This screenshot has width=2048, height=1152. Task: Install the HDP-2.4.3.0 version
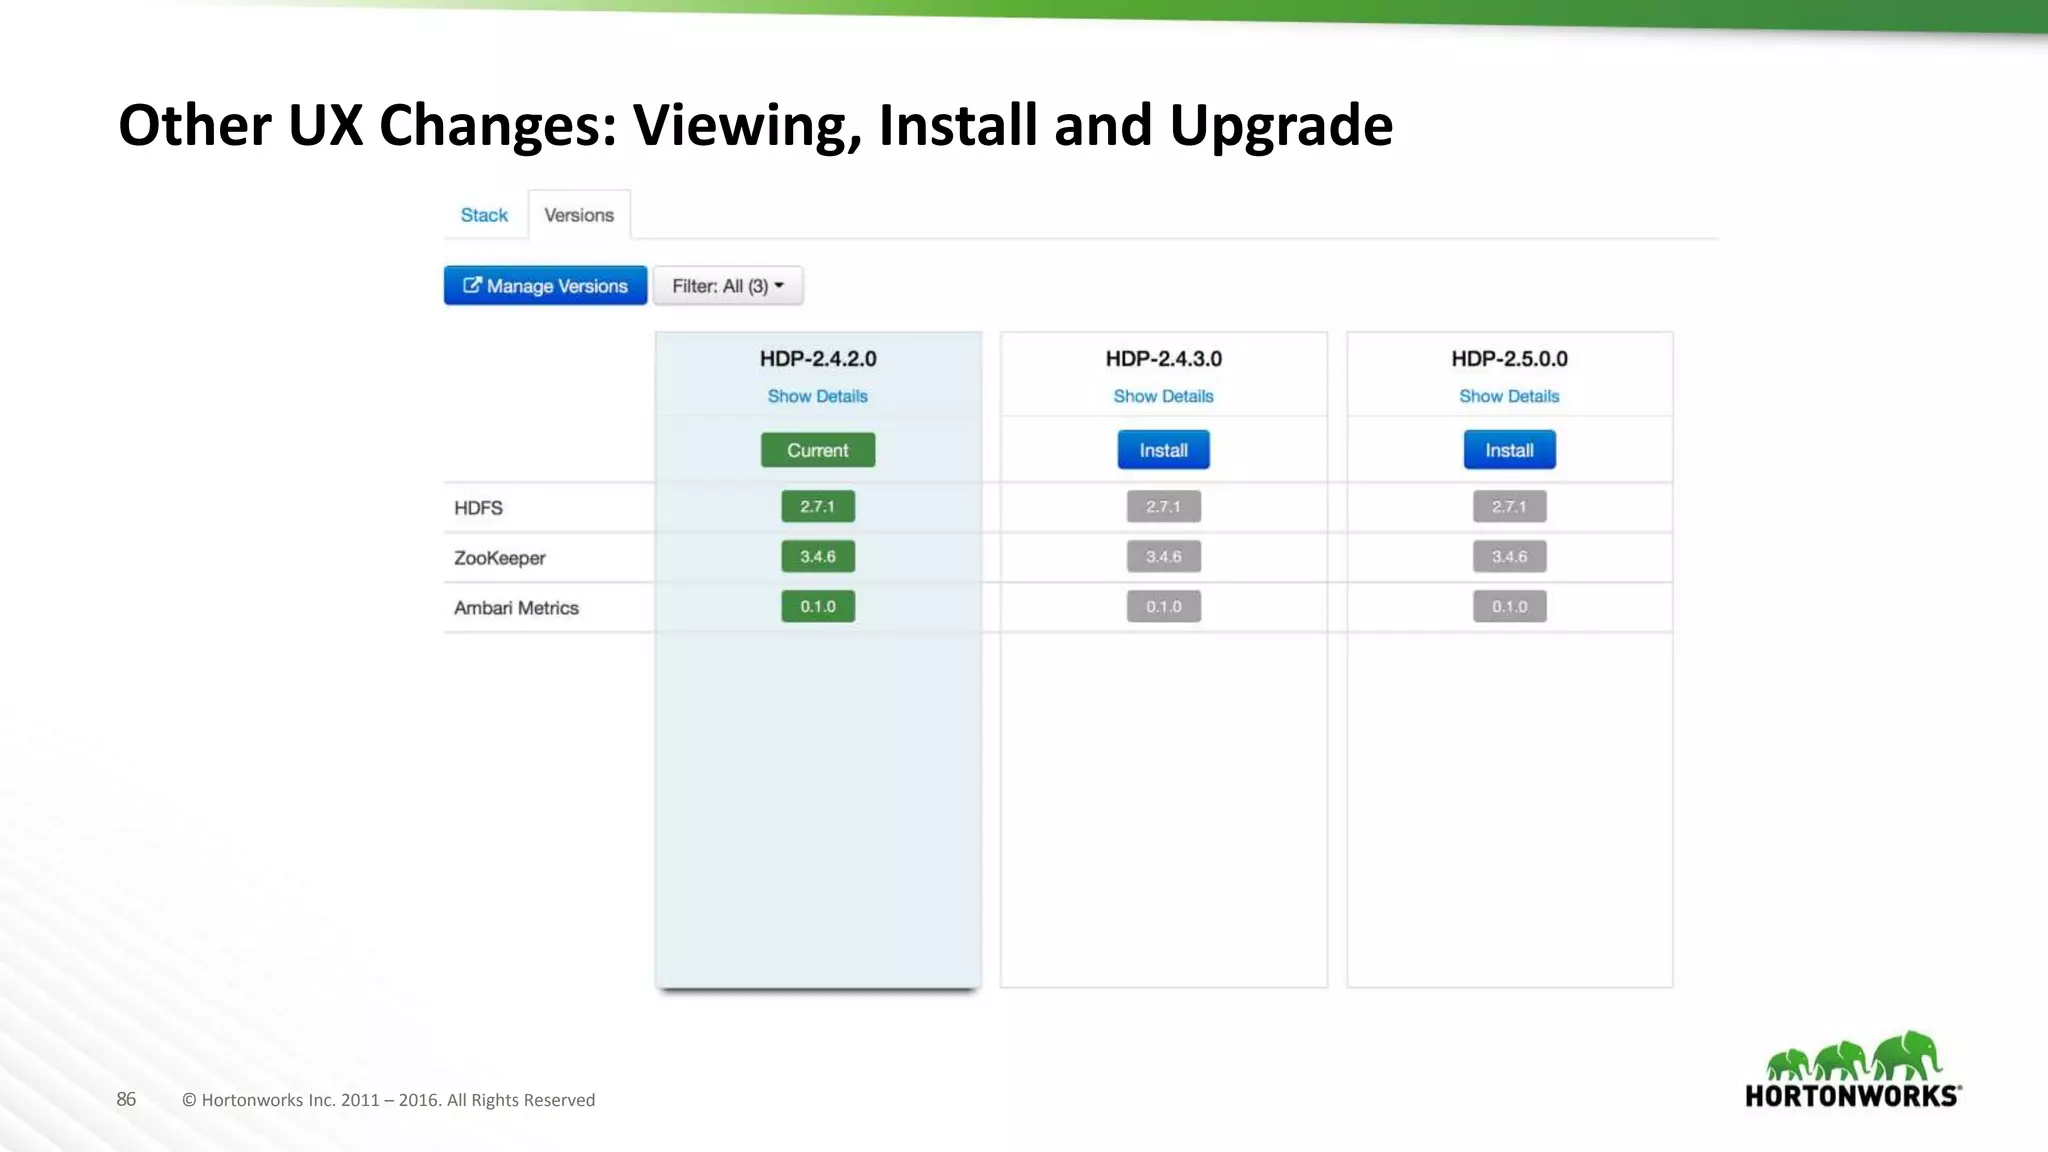1163,450
